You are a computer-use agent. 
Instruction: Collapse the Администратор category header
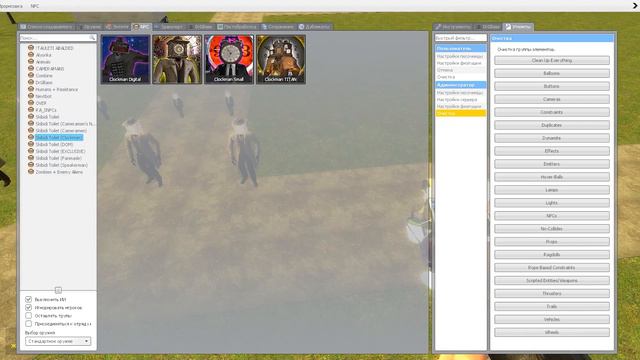[x=461, y=85]
